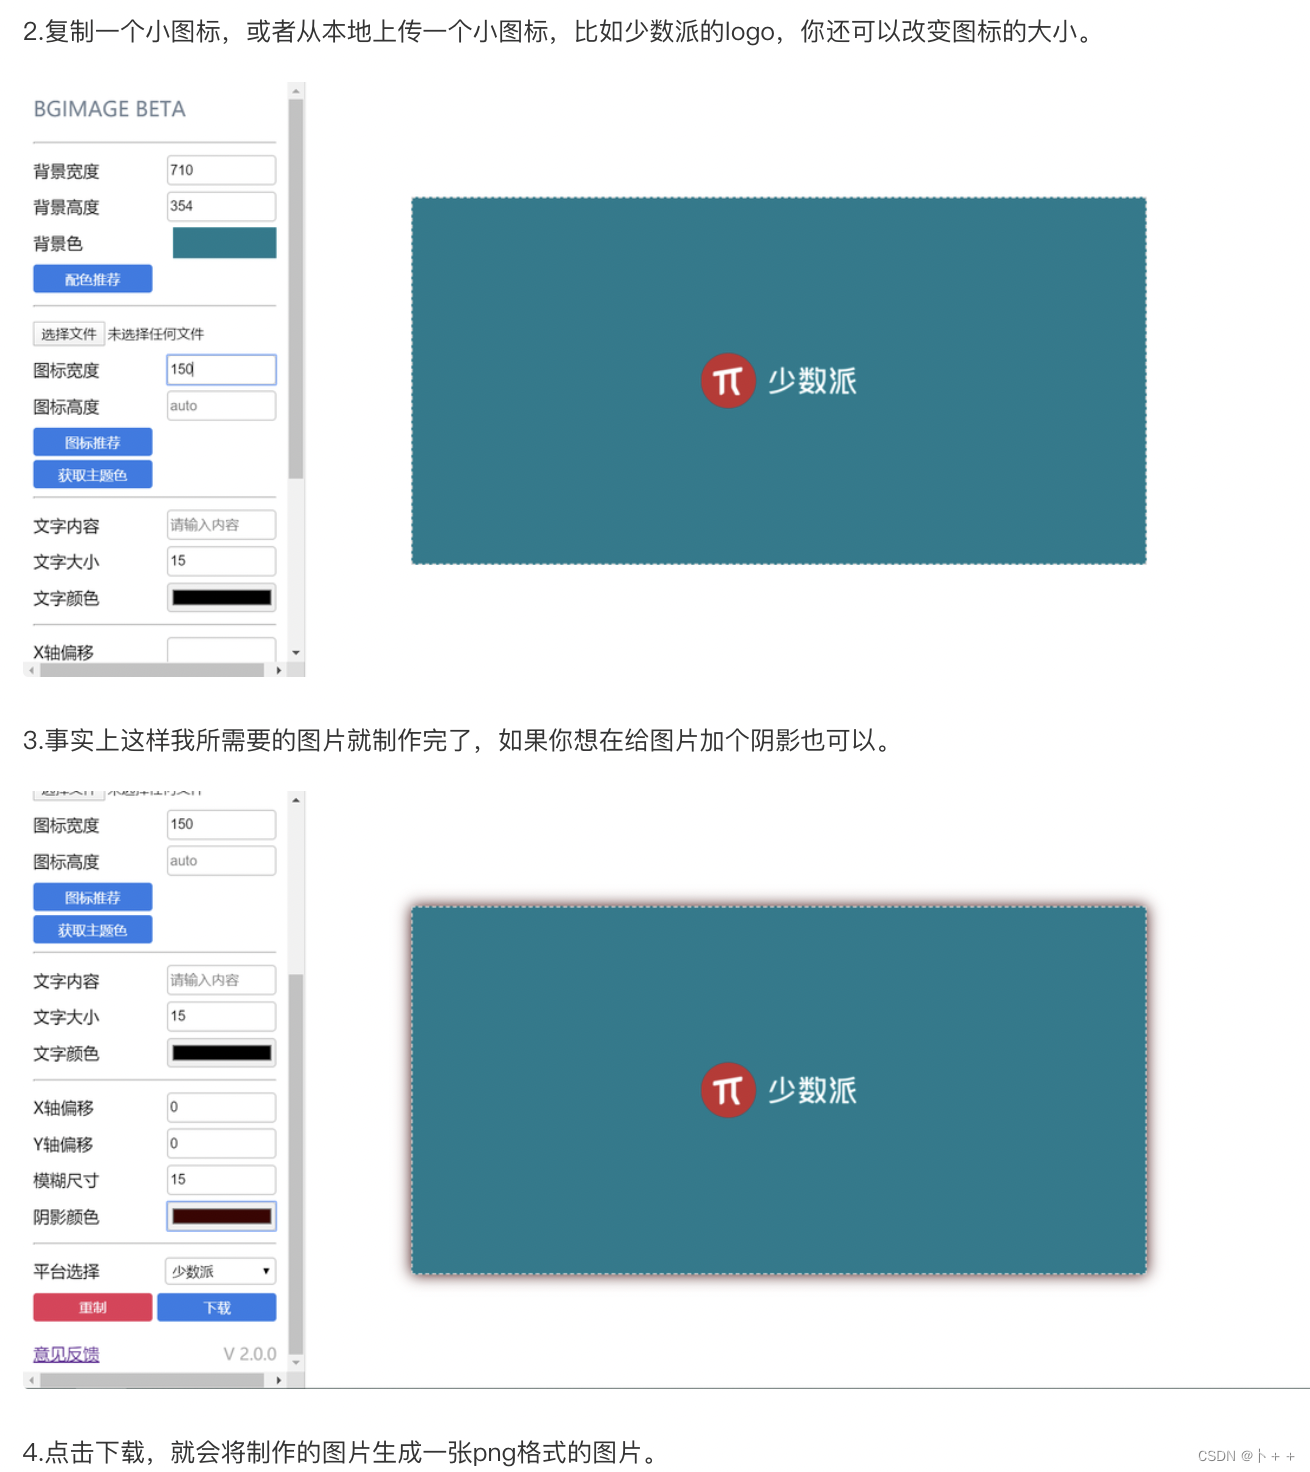This screenshot has width=1310, height=1472.
Task: Click the red π icon in the shadowed preview
Action: (x=728, y=1090)
